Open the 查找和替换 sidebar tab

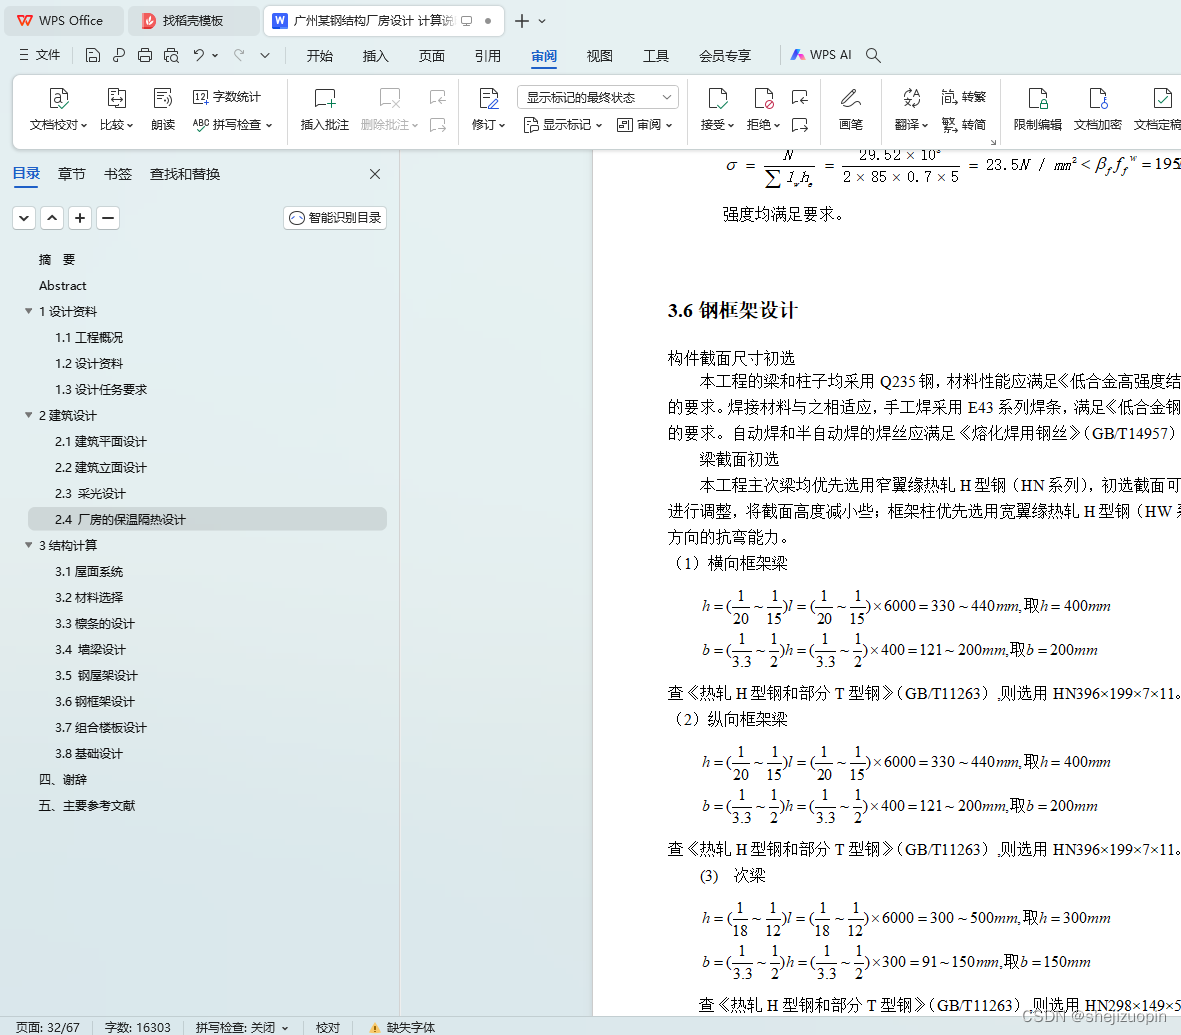point(185,174)
